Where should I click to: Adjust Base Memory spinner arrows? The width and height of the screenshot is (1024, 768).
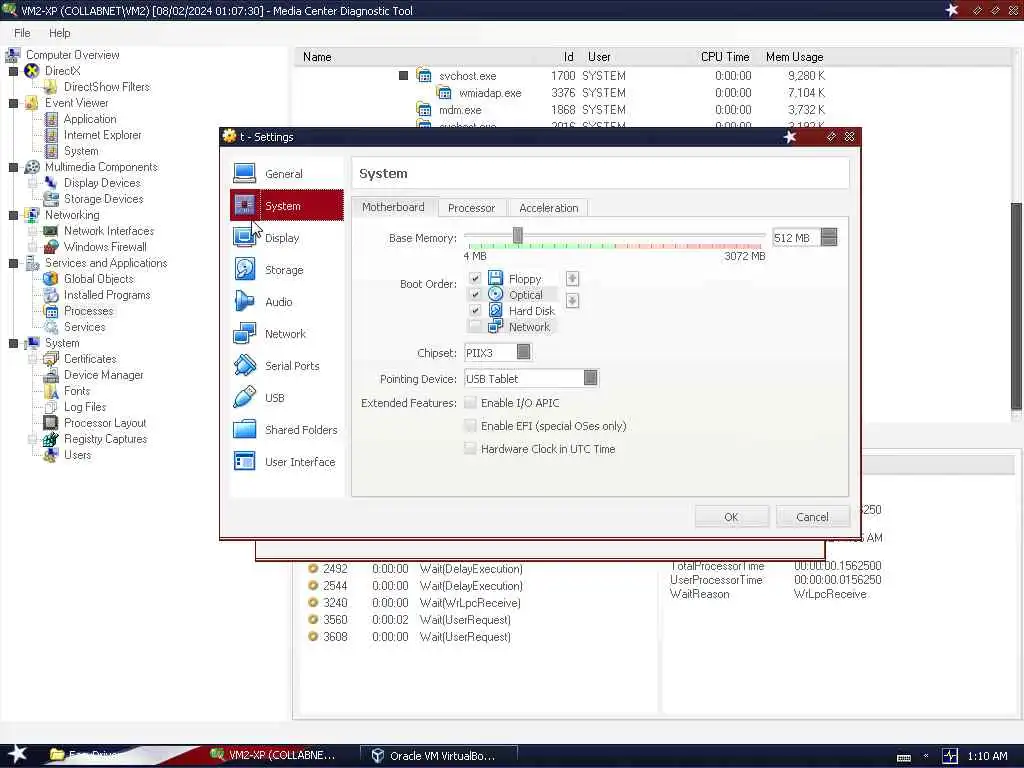(829, 238)
